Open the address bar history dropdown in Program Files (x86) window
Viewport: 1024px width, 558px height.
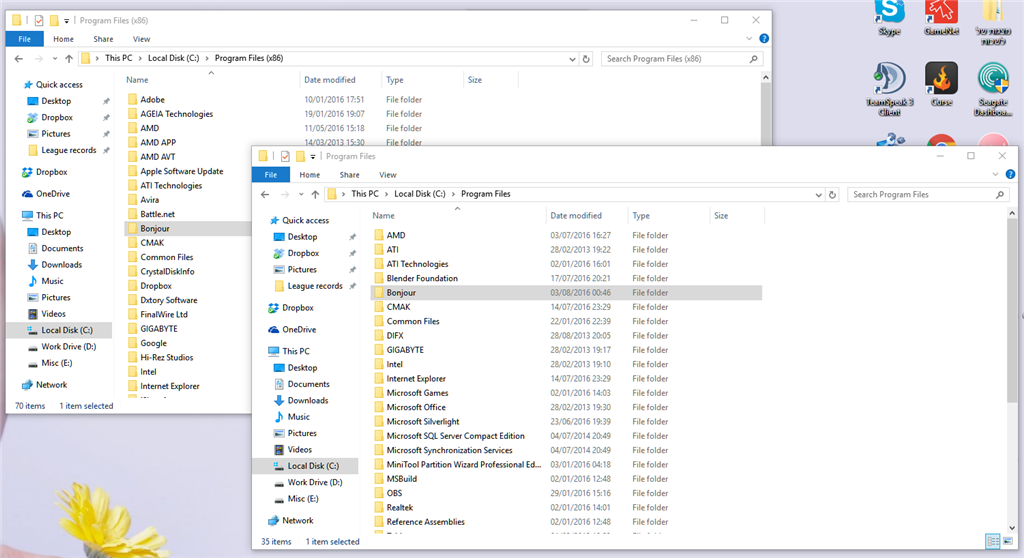pyautogui.click(x=571, y=59)
